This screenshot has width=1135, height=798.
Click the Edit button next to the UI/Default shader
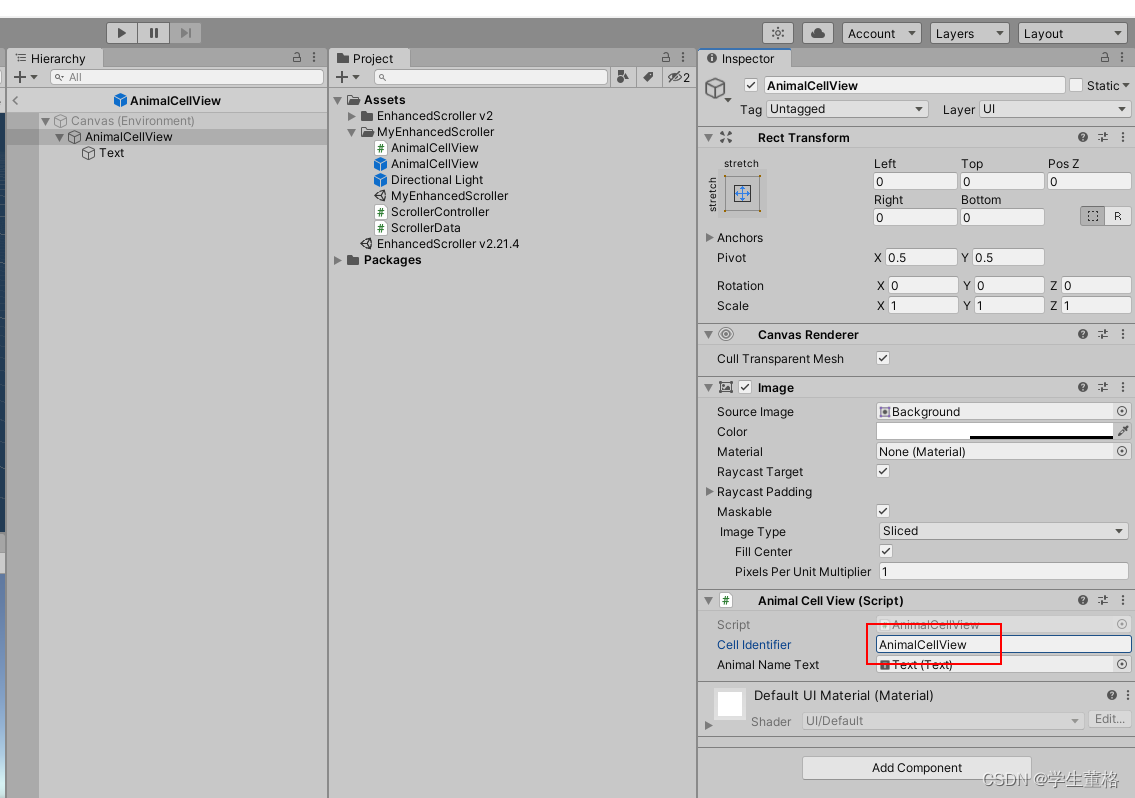(1108, 719)
